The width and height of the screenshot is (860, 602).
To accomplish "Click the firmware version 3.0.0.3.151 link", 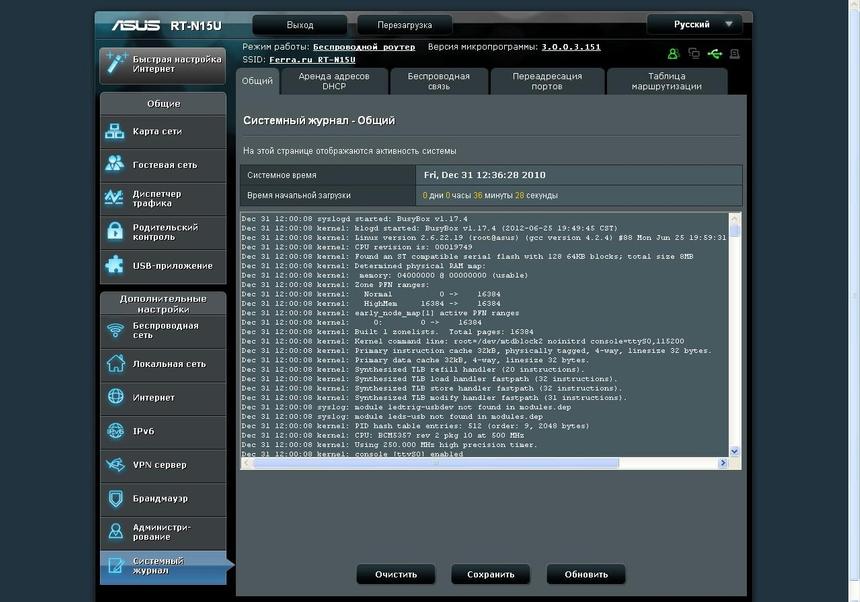I will tap(571, 47).
